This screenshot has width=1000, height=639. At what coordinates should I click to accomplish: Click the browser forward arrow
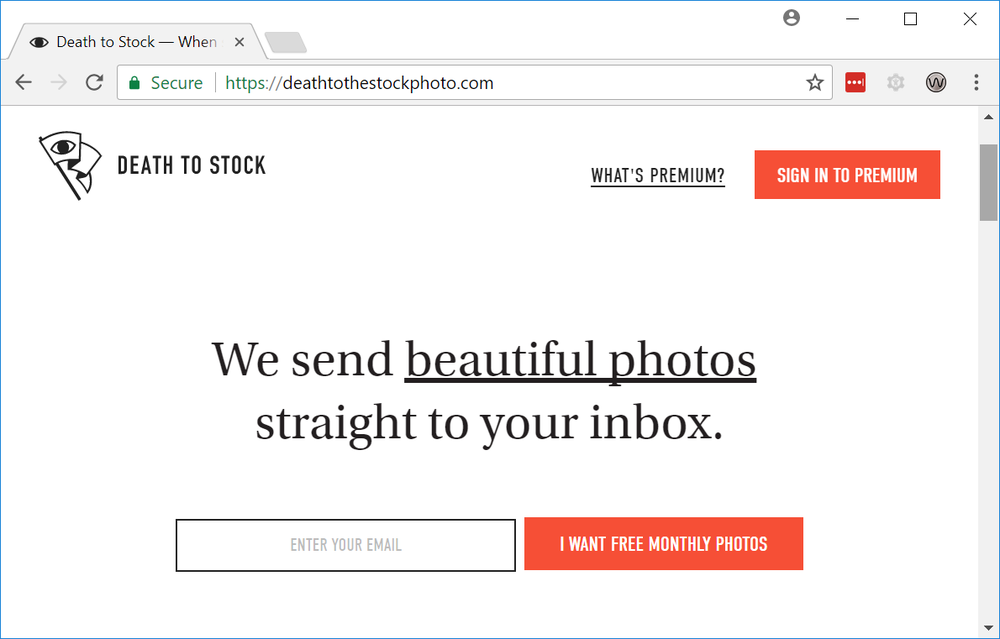59,82
